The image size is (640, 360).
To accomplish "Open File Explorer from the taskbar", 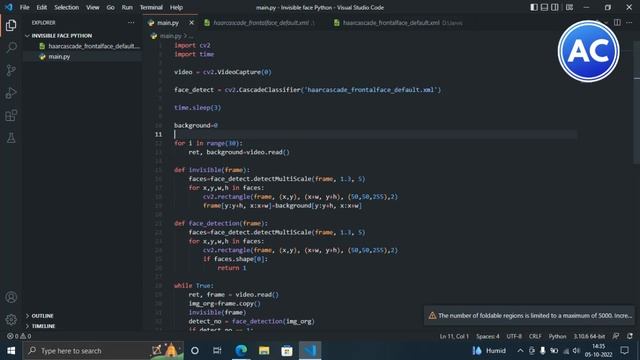I will click(x=264, y=351).
